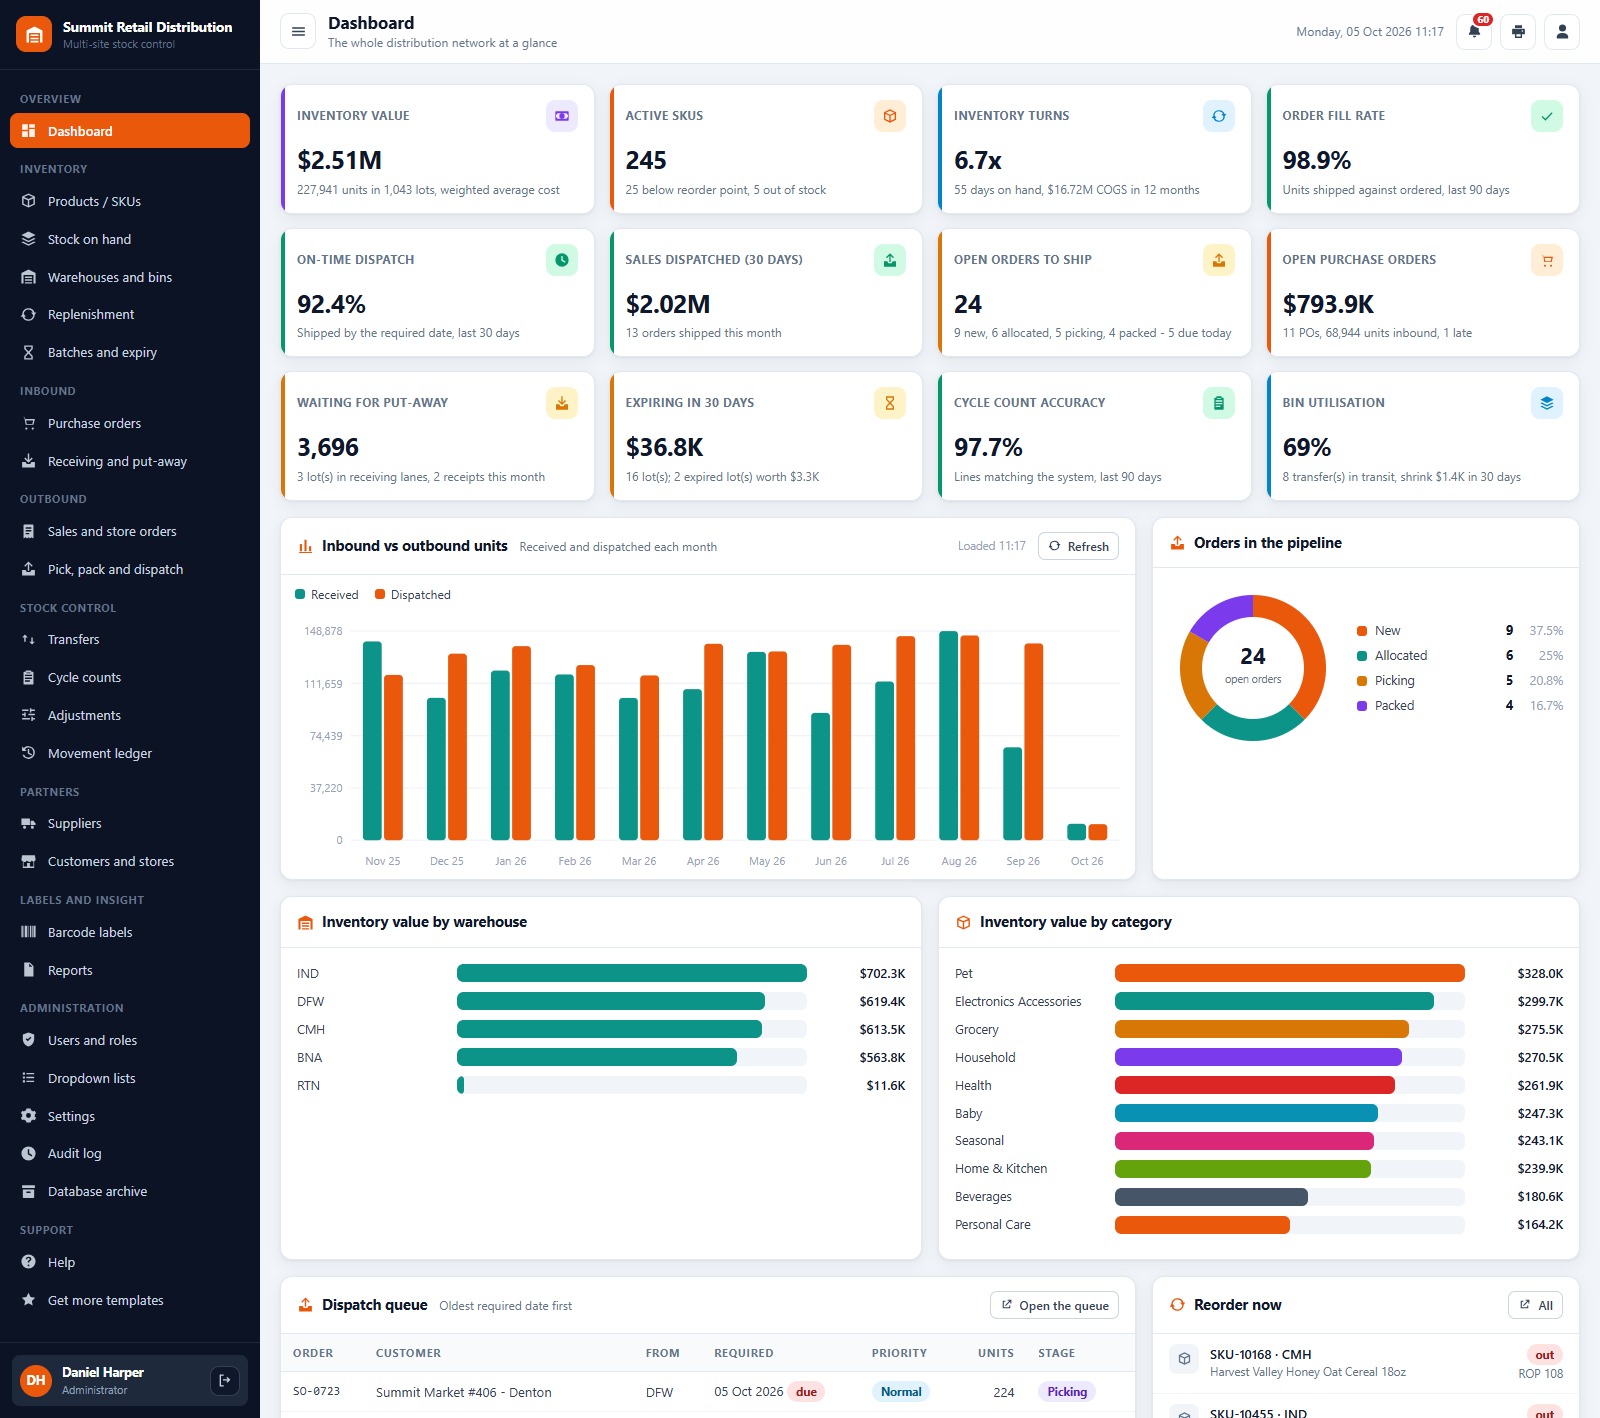Click the Order Fill Rate checkmark icon

pos(1547,116)
